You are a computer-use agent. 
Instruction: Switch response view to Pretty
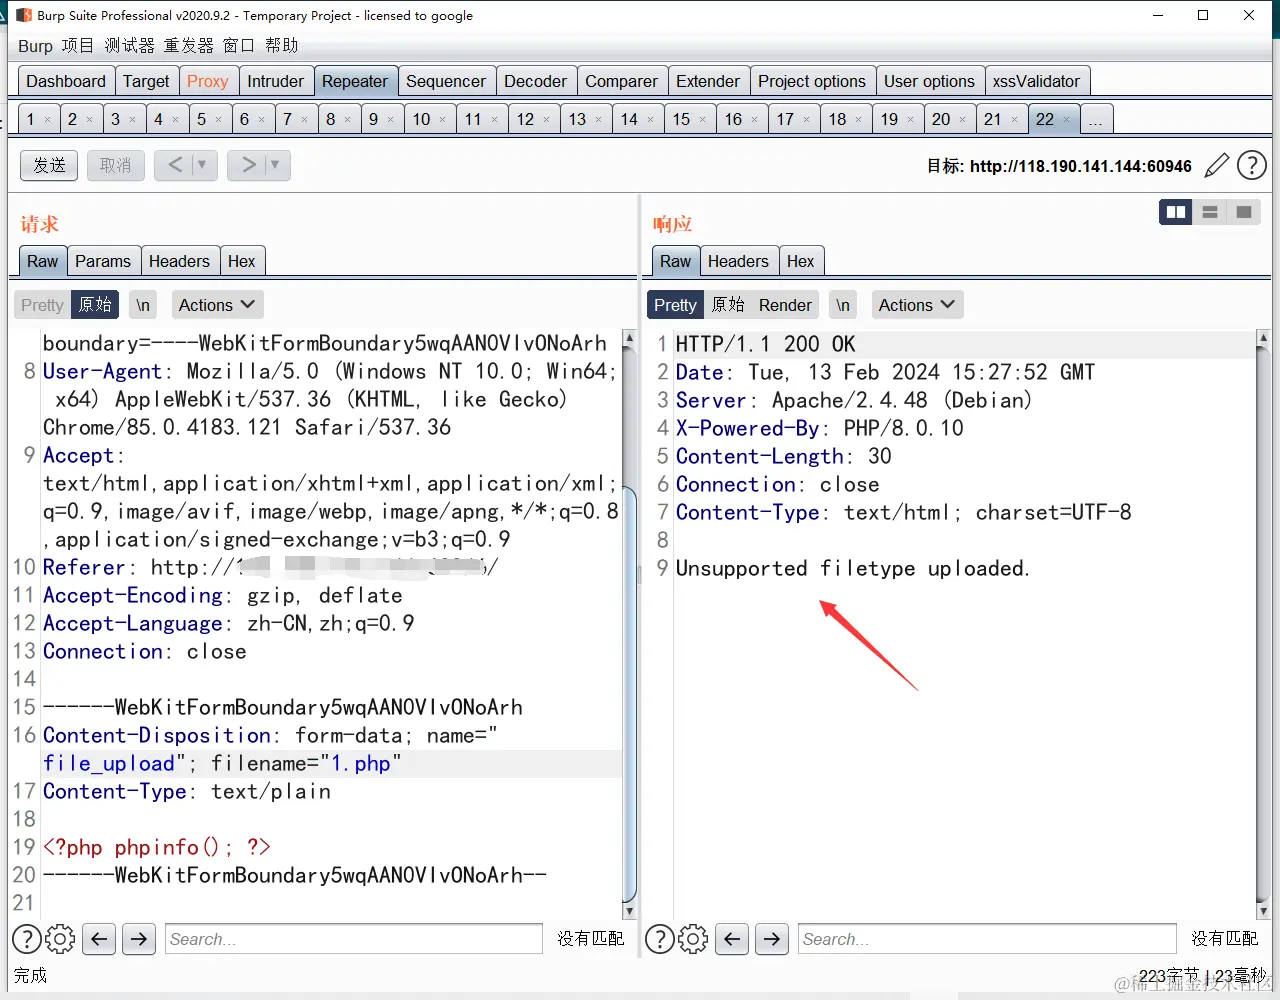[675, 305]
